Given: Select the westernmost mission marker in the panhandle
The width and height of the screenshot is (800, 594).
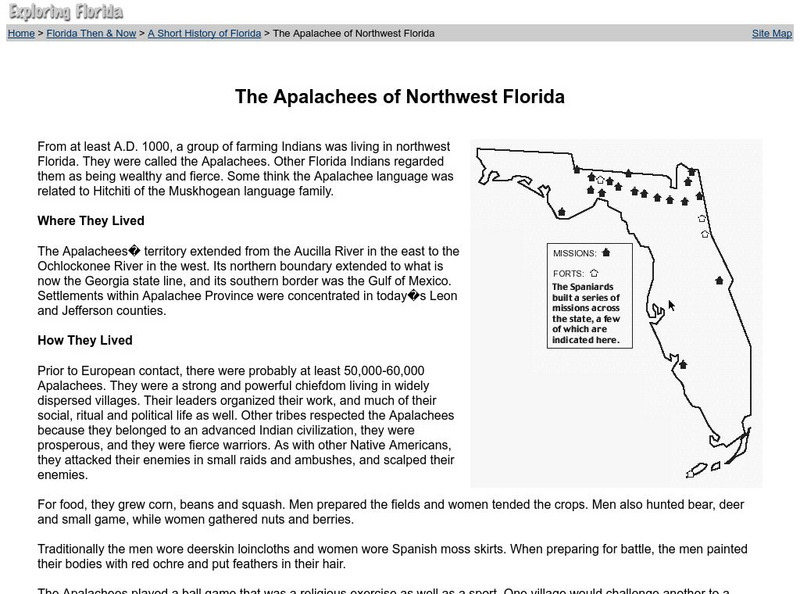Looking at the screenshot, I should (x=562, y=212).
